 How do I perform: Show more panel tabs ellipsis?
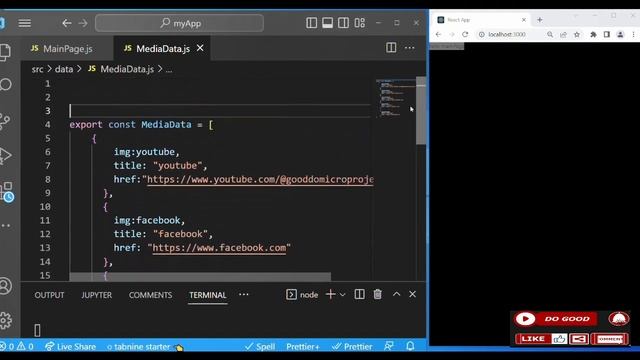click(x=244, y=295)
